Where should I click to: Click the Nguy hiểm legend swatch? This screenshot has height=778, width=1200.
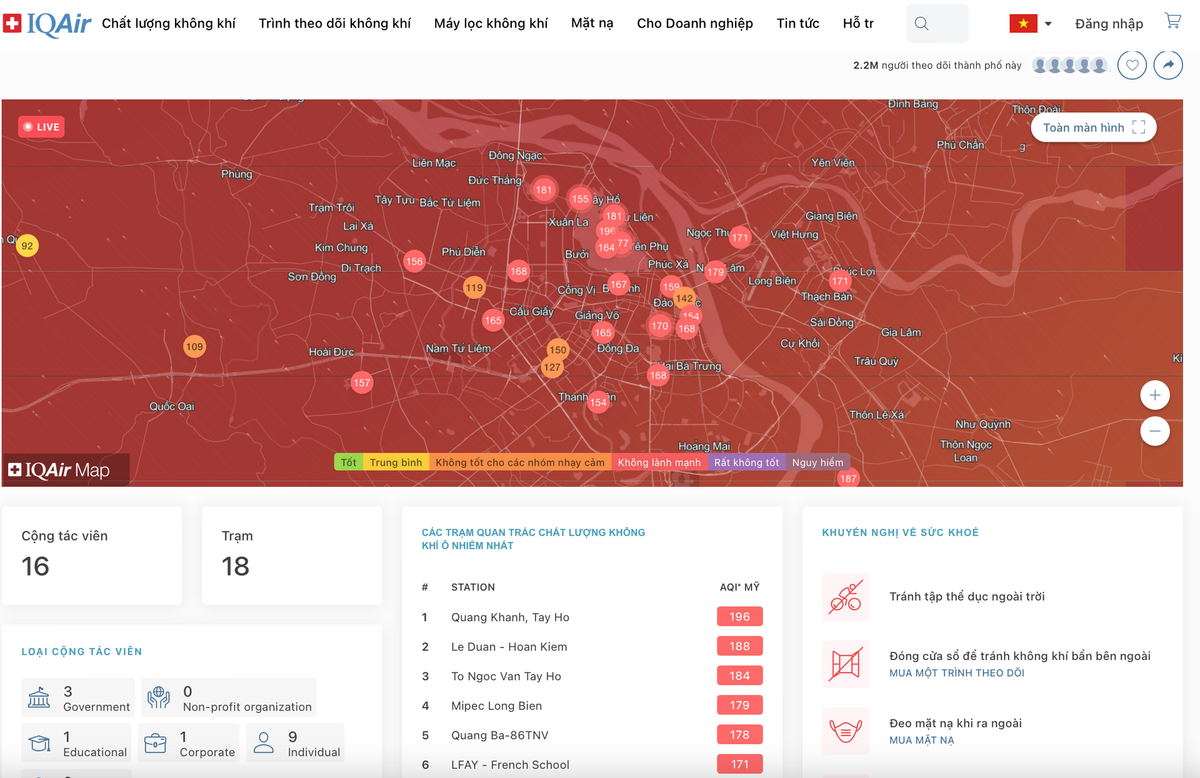pyautogui.click(x=817, y=462)
